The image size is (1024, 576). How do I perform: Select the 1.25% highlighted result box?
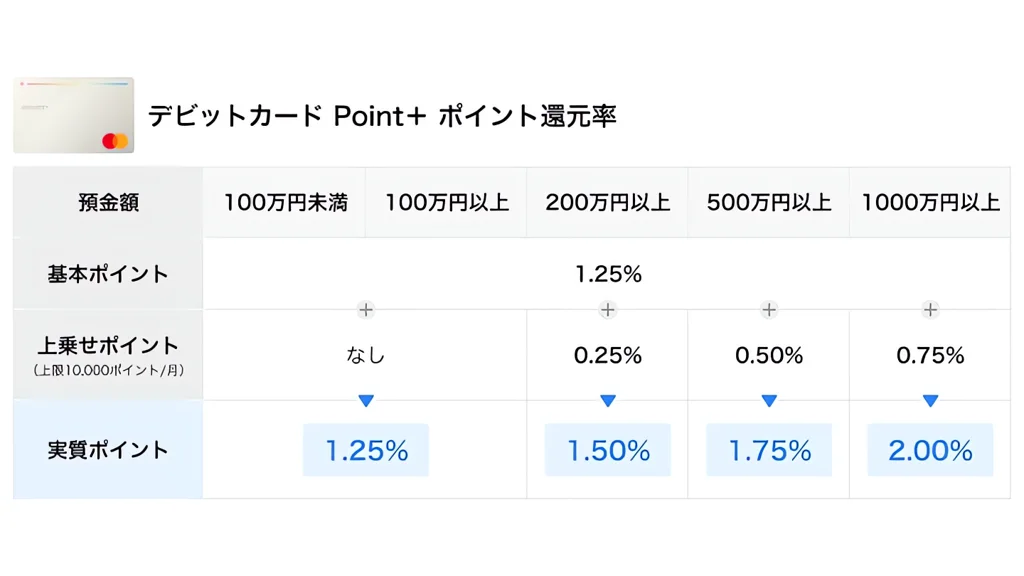pos(366,450)
